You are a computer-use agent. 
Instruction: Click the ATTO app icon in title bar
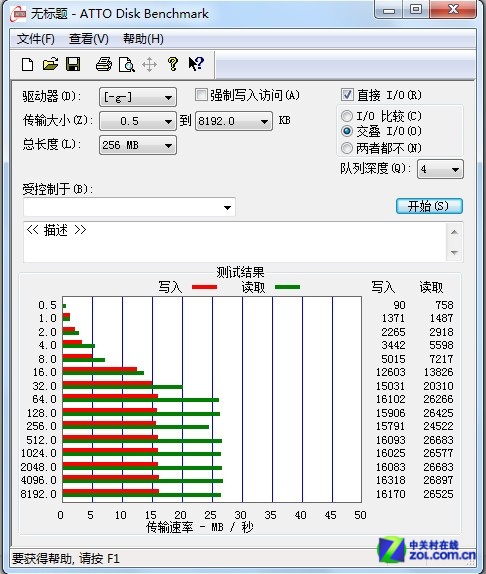point(17,14)
